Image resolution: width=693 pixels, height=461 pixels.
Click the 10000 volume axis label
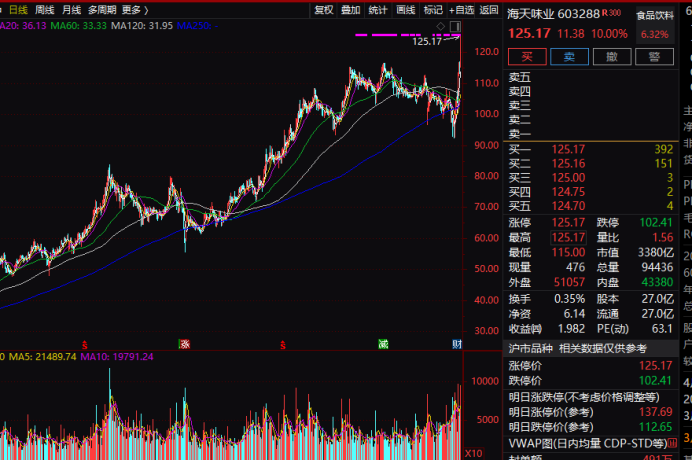click(485, 381)
